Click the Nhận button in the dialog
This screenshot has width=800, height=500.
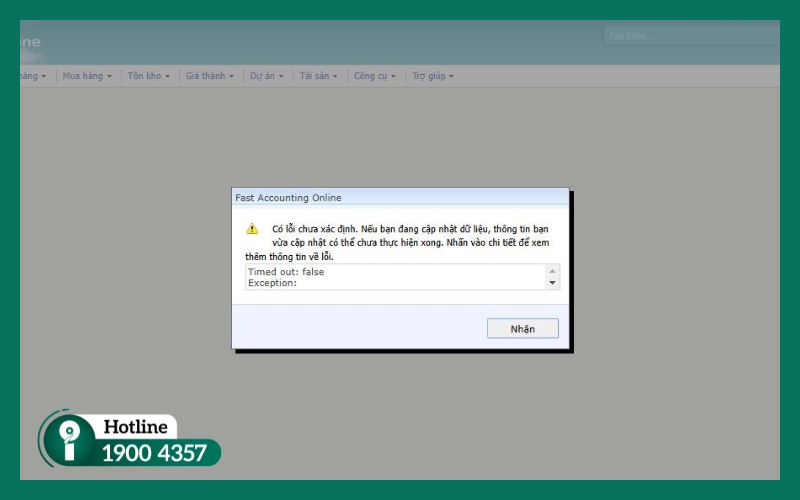(x=522, y=329)
